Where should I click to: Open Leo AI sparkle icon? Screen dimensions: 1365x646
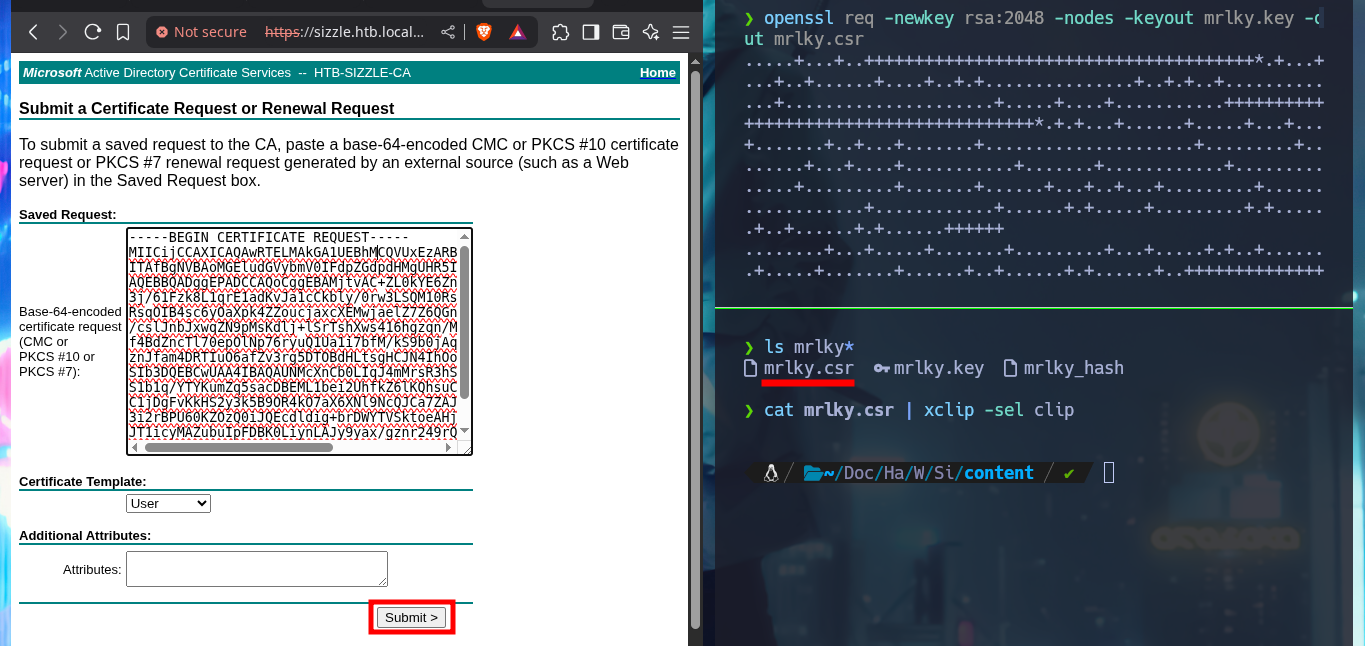(650, 32)
